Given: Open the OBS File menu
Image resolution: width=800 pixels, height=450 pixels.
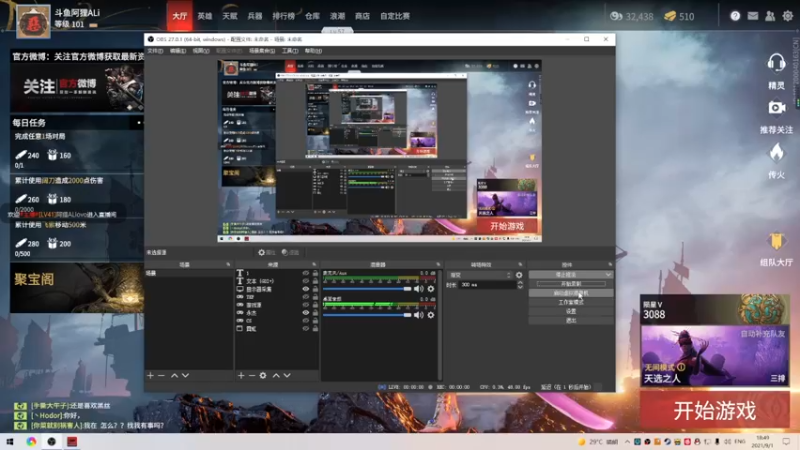Looking at the screenshot, I should 155,51.
